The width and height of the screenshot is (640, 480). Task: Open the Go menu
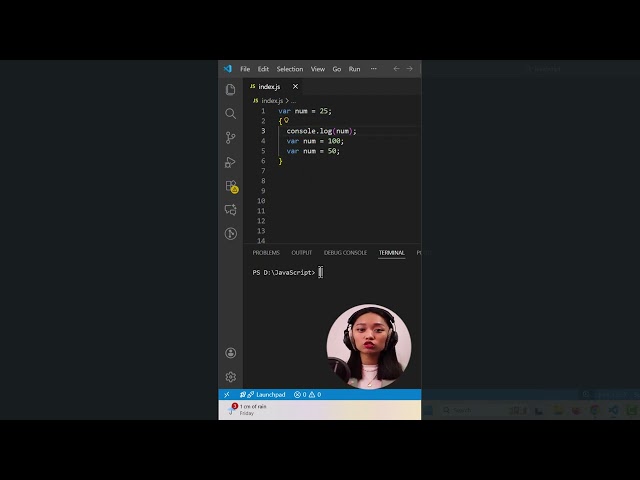coord(337,69)
